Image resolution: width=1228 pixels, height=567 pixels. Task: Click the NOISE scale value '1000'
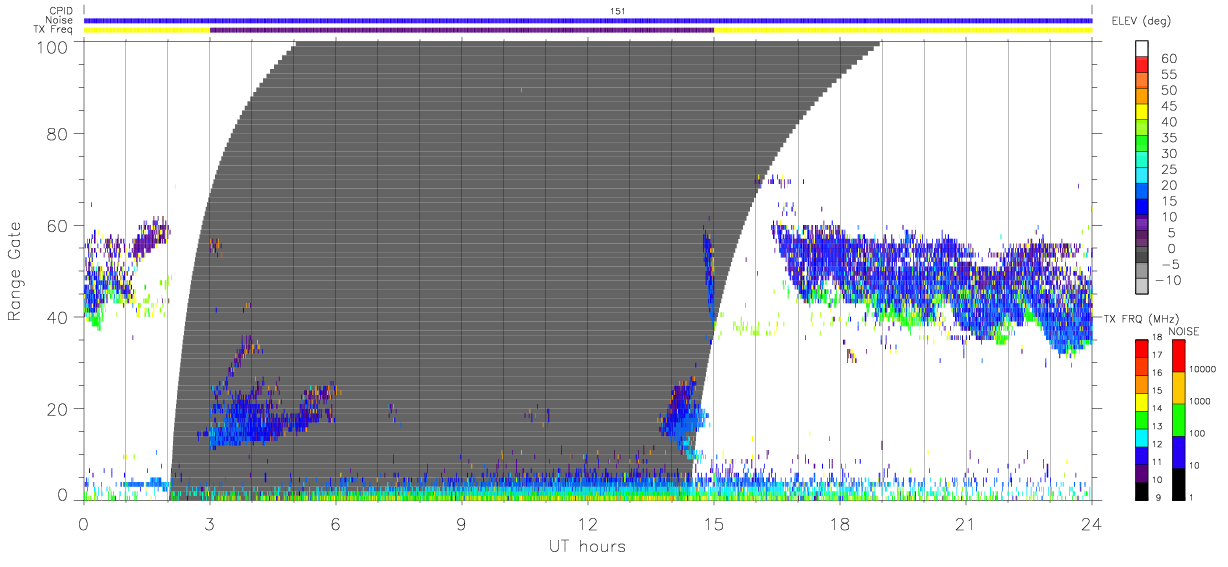tap(1200, 402)
